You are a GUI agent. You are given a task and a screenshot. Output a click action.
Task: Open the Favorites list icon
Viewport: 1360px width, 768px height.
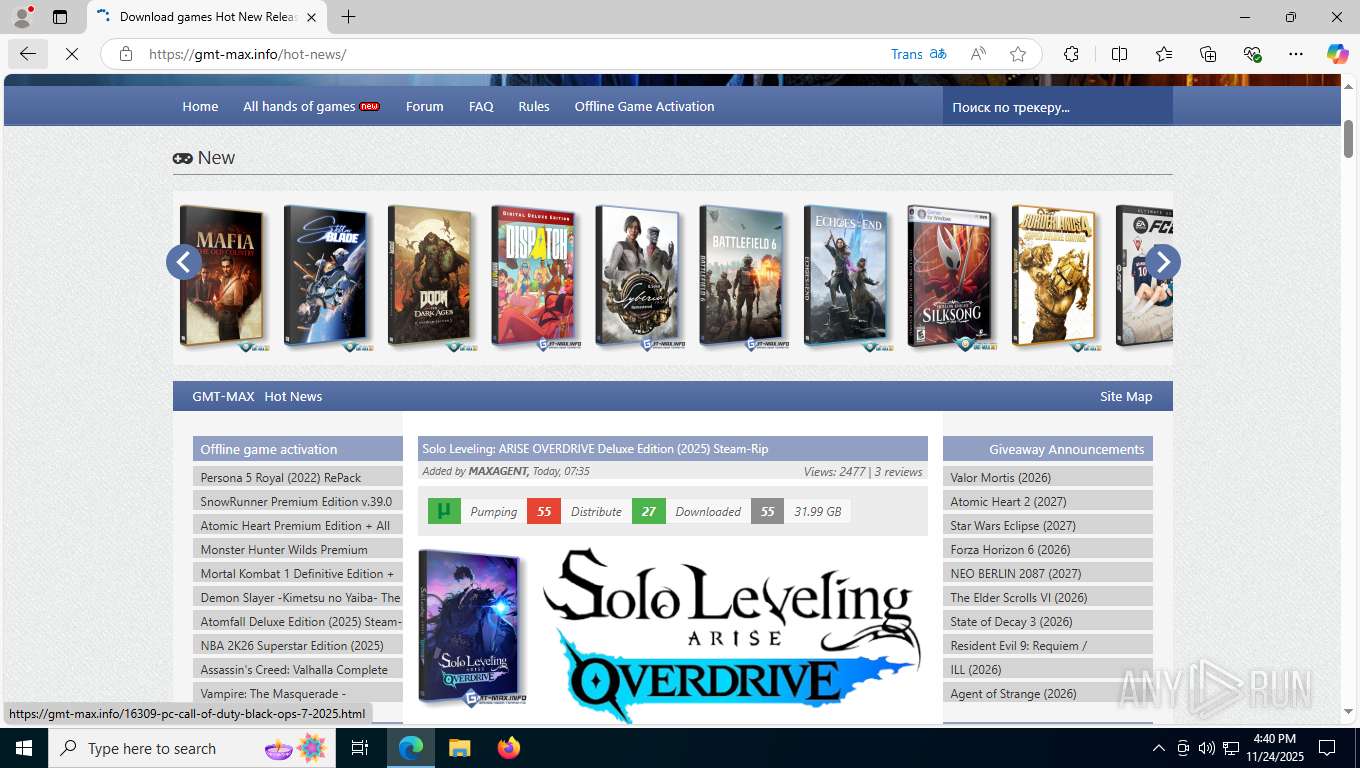pyautogui.click(x=1164, y=54)
